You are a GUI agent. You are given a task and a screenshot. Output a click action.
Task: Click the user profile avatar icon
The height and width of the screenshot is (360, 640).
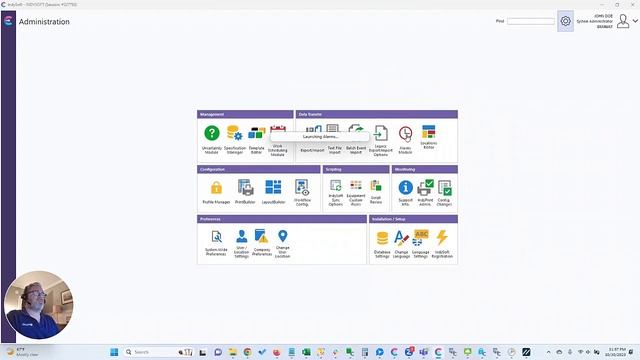[623, 21]
